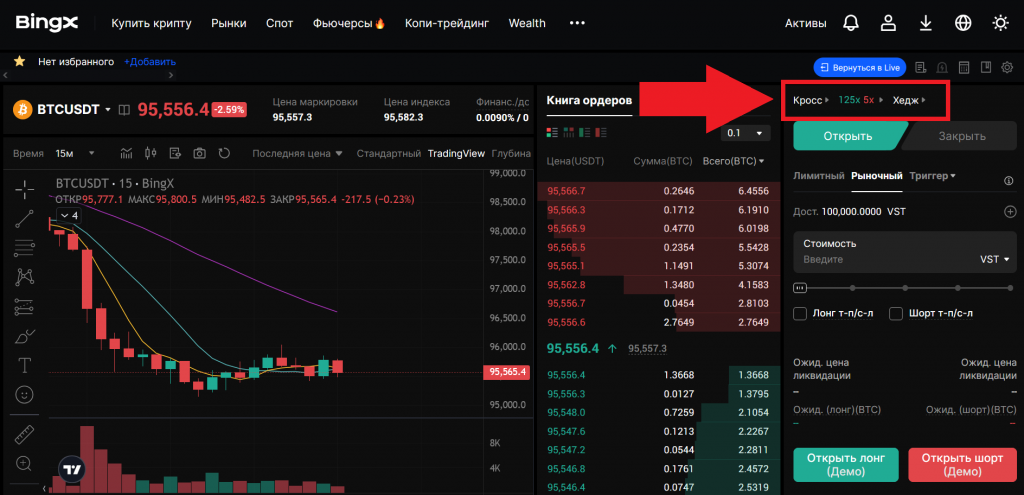This screenshot has width=1024, height=495.
Task: Click the Вернуться в Live button
Action: click(x=859, y=67)
